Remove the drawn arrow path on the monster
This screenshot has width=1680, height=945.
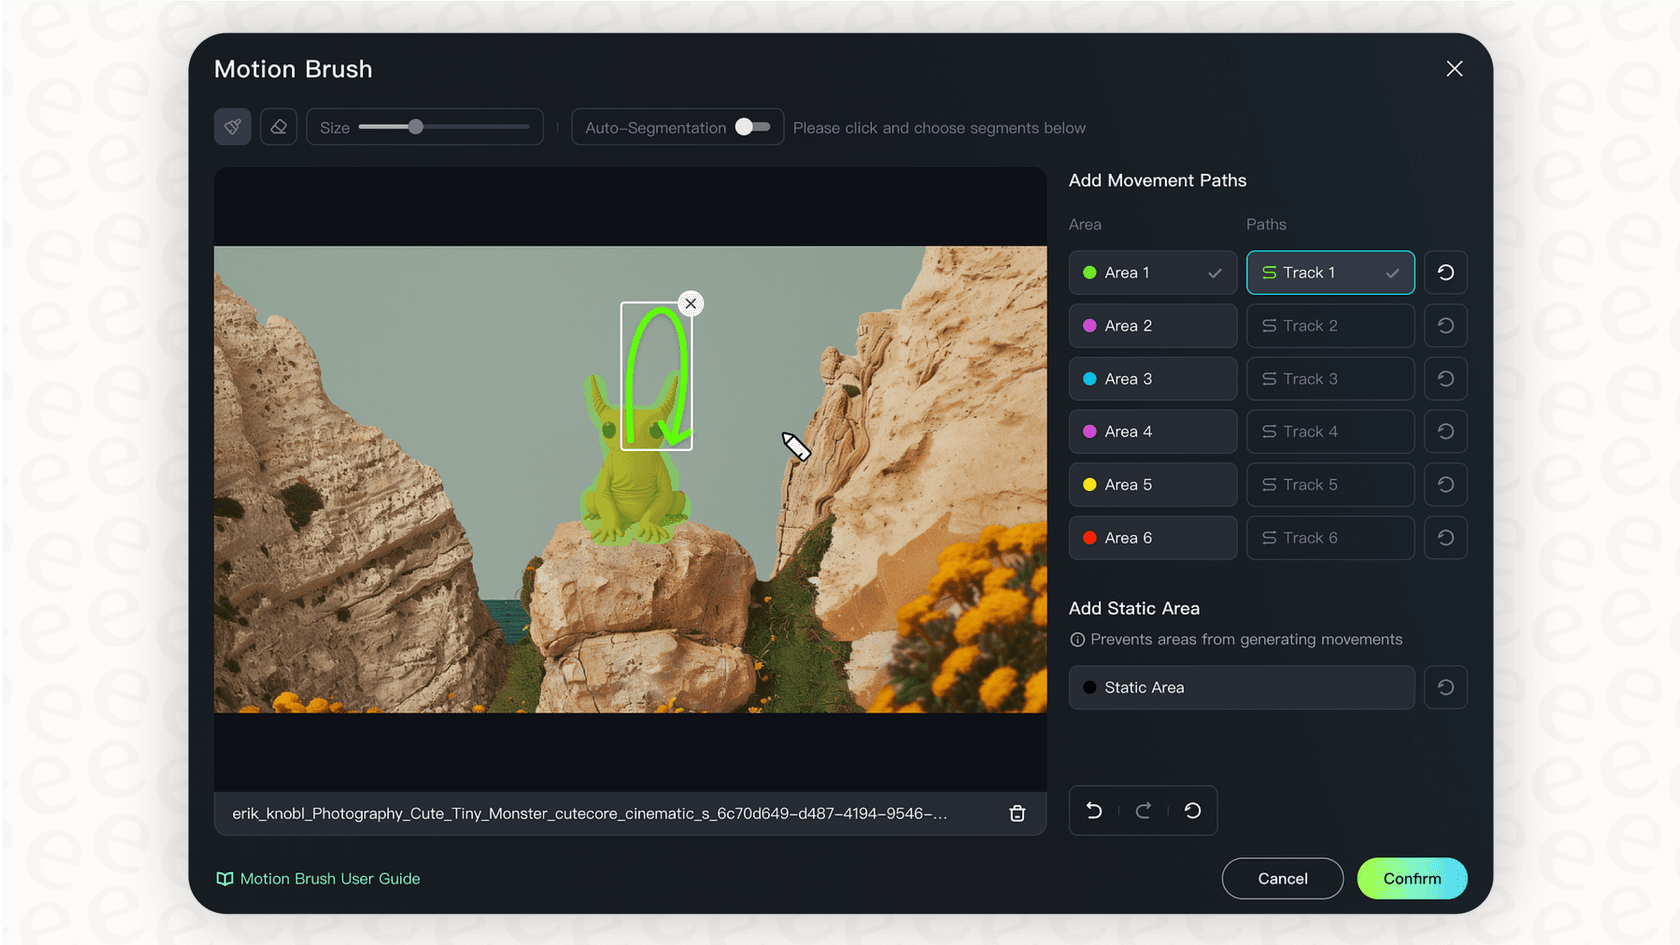click(689, 303)
